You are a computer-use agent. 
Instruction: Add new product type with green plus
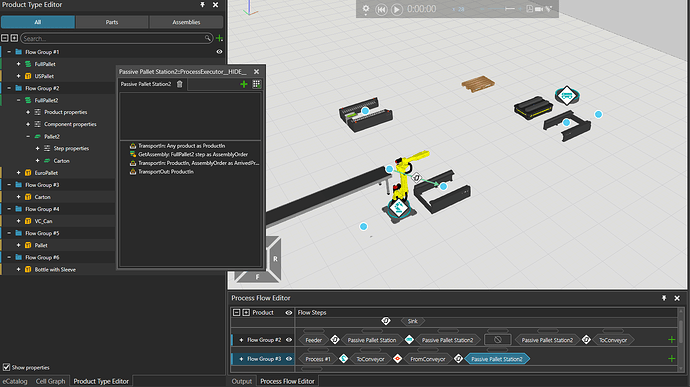click(x=219, y=39)
